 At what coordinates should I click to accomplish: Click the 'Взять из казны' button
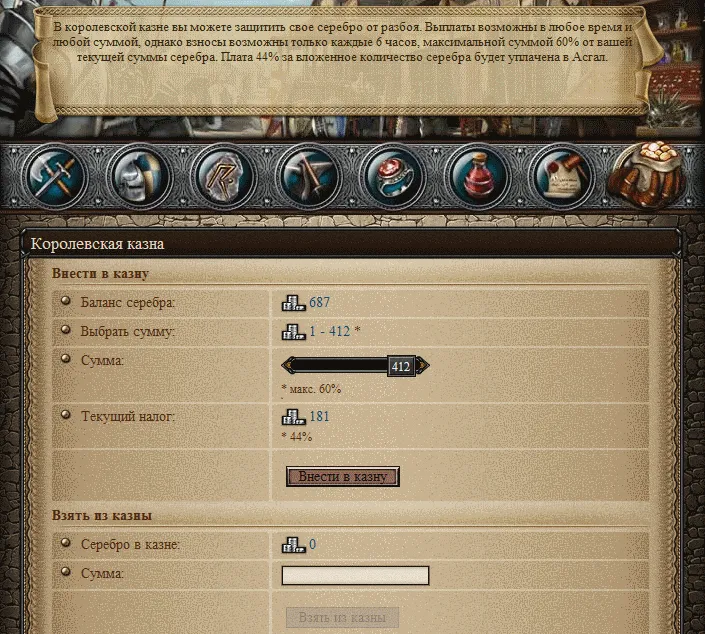point(343,617)
